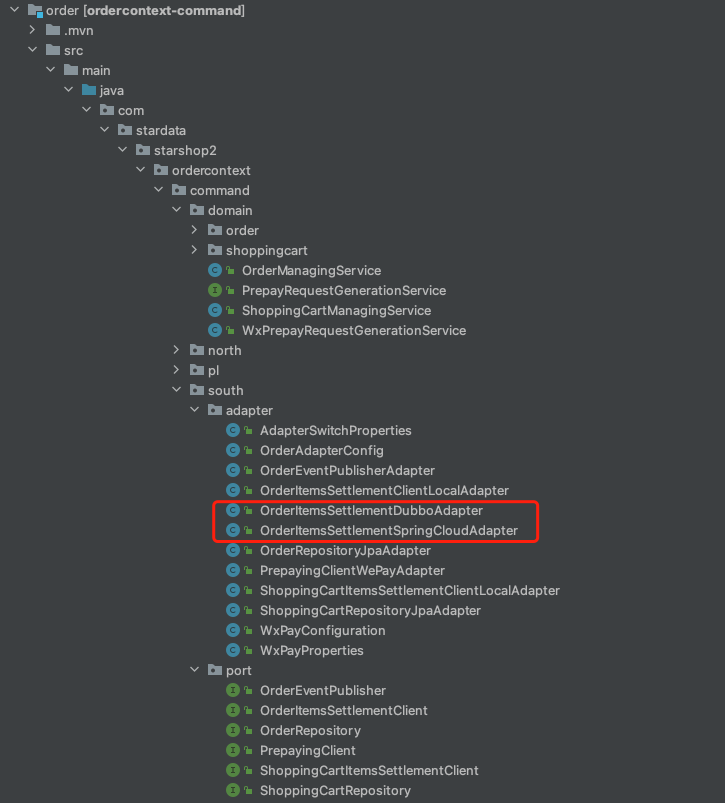Expand the shoppingcart package chevron
Image resolution: width=725 pixels, height=803 pixels.
click(194, 250)
